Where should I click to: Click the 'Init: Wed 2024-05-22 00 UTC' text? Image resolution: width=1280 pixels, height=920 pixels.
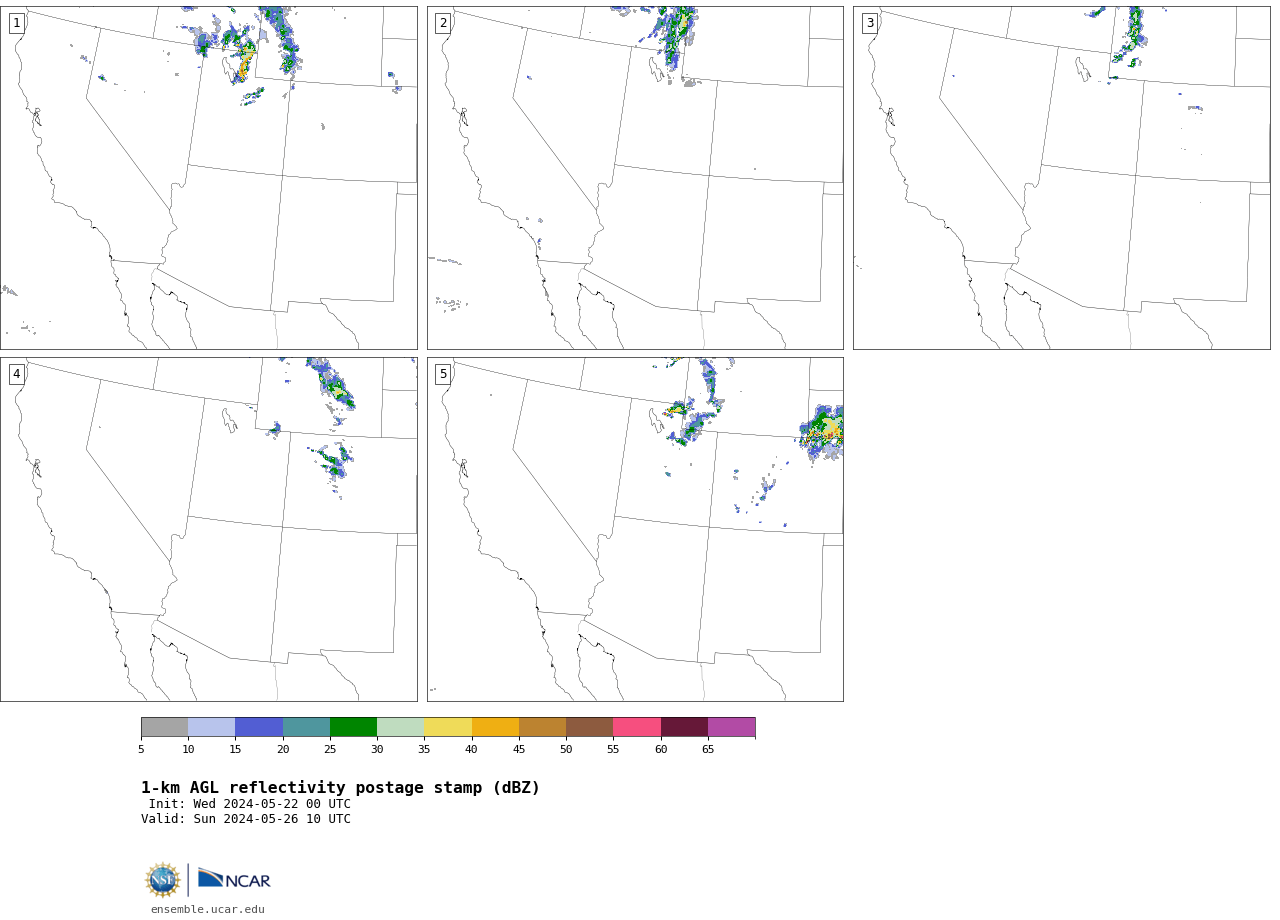coord(250,804)
